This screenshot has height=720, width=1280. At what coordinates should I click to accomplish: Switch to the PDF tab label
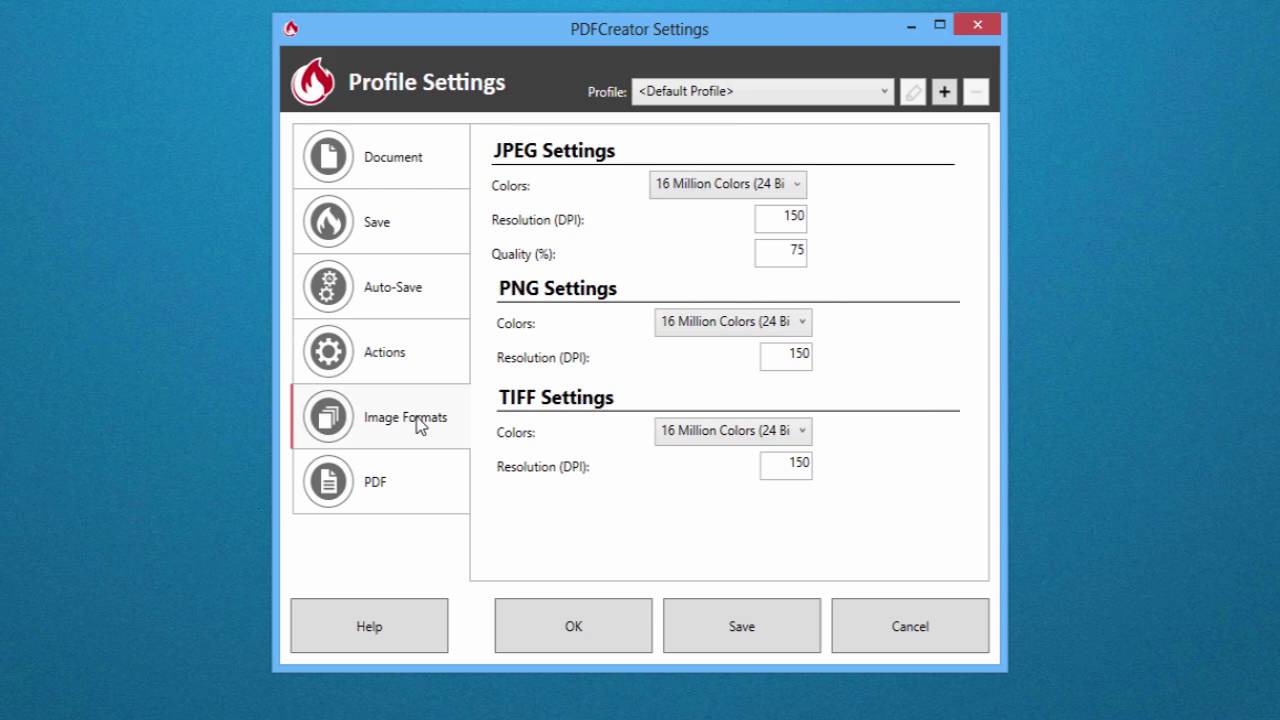(375, 482)
